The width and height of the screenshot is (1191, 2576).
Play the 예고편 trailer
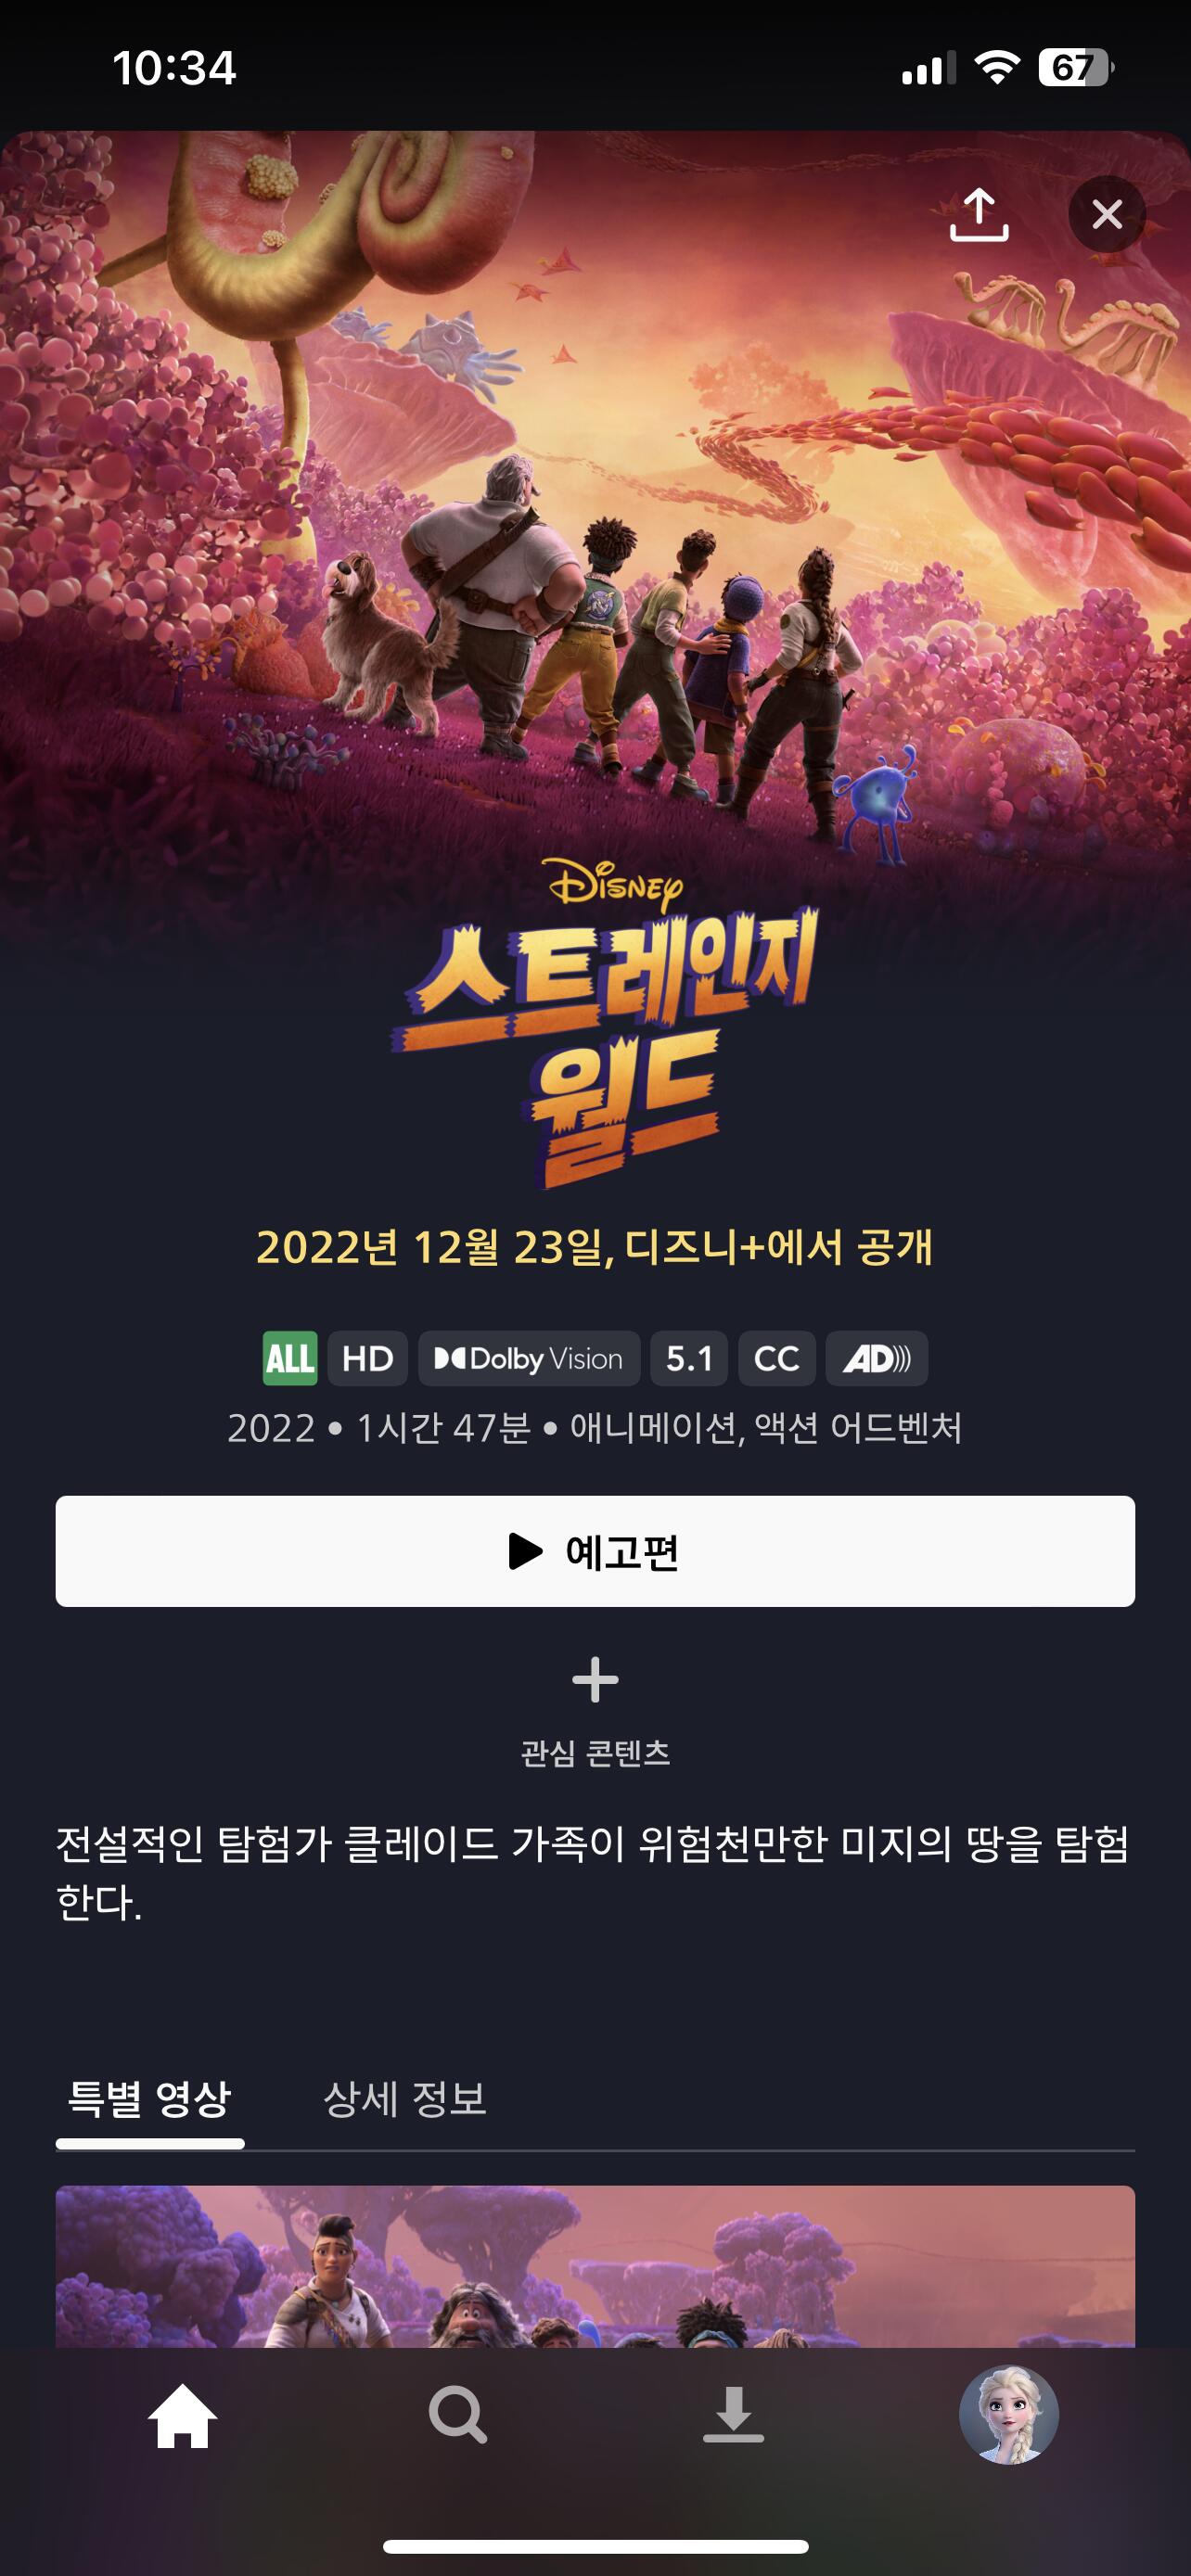[595, 1551]
